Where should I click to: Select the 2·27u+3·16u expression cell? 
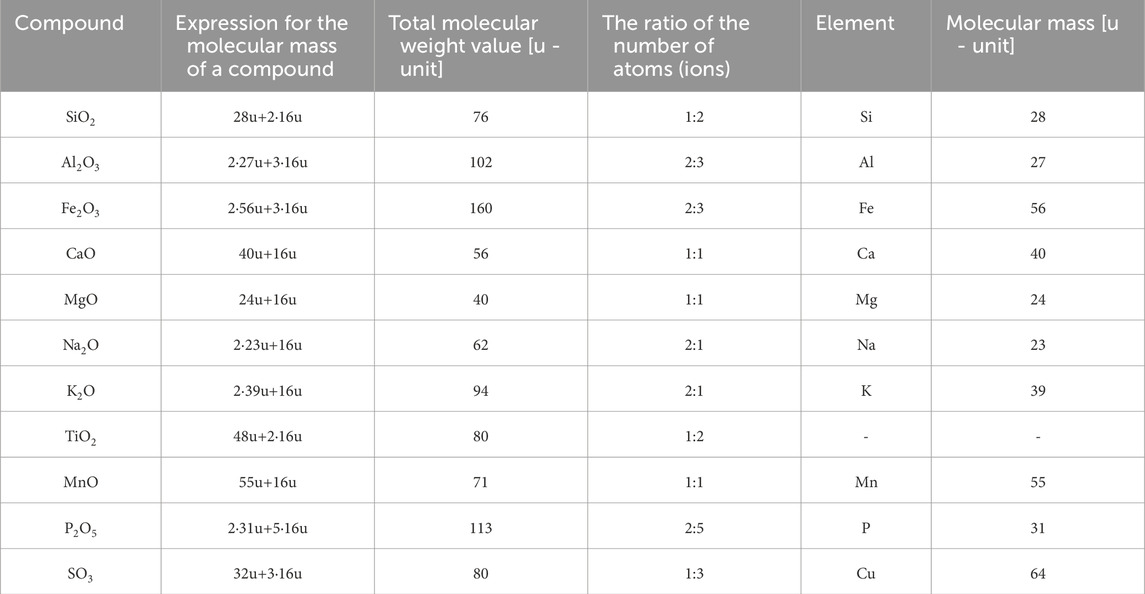pyautogui.click(x=267, y=162)
